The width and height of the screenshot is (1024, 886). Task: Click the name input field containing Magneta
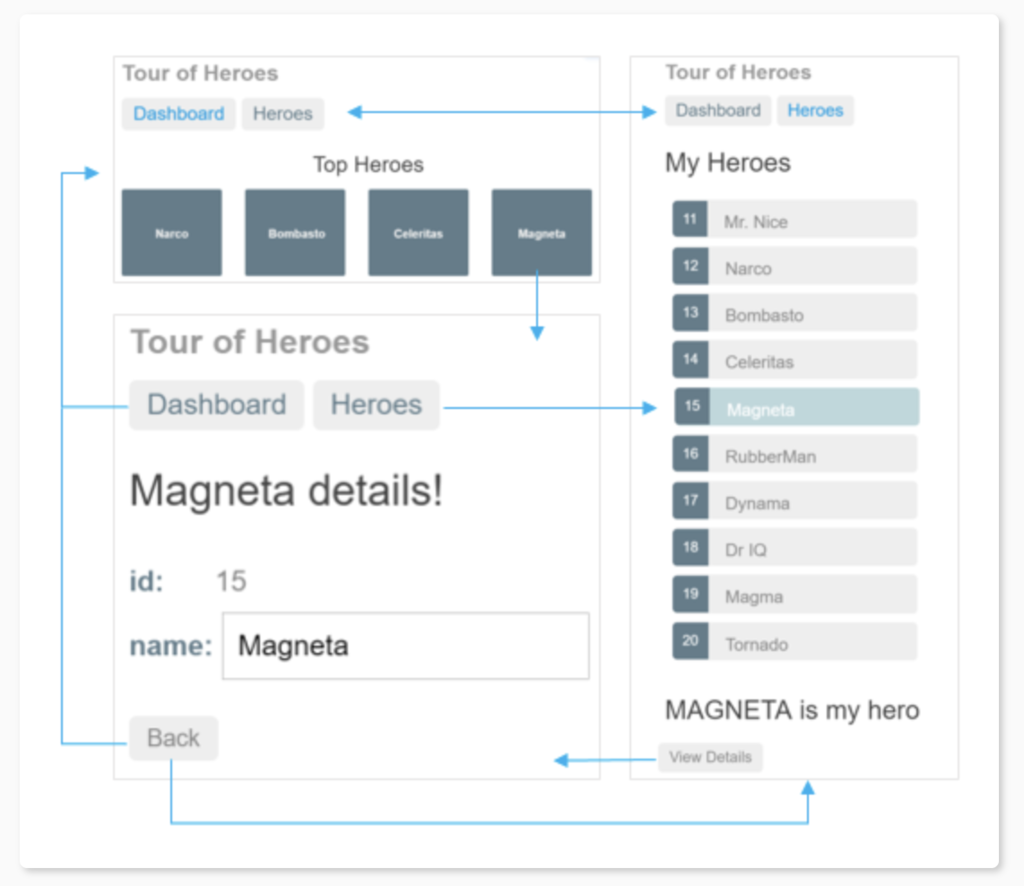tap(405, 646)
